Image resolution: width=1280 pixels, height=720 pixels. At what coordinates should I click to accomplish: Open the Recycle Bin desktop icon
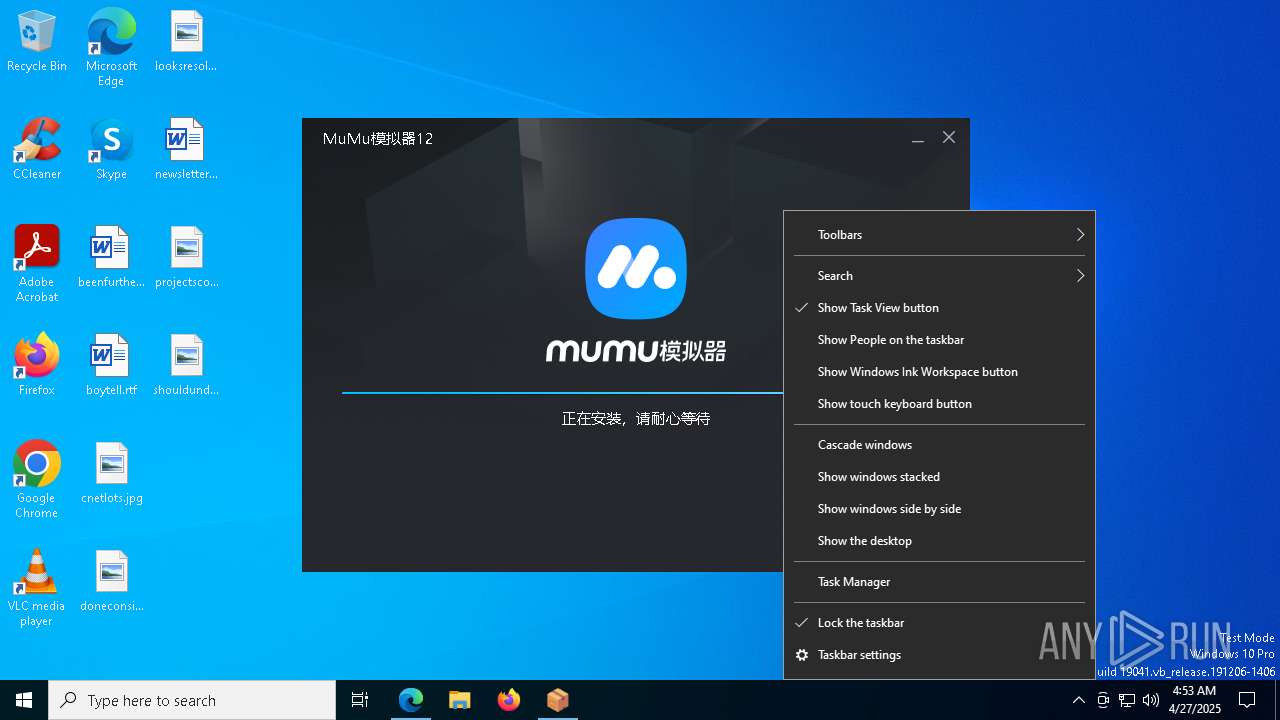37,41
